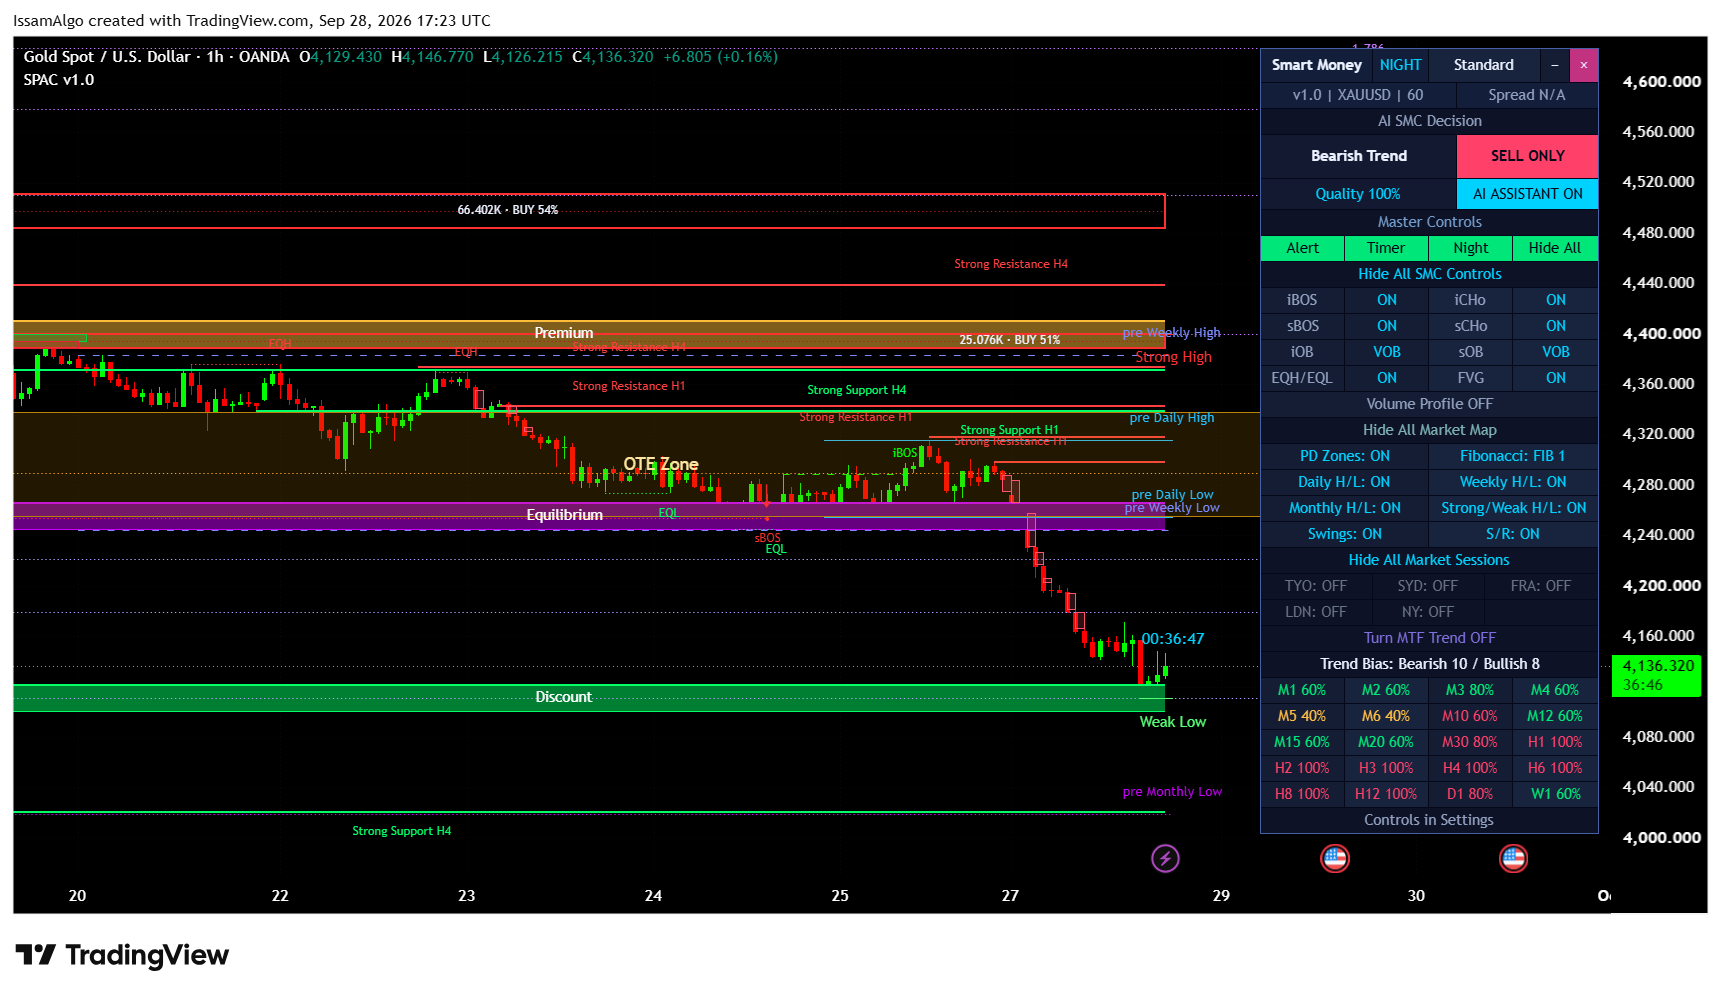1721x995 pixels.
Task: Switch iOB VOB setting
Action: point(1387,352)
